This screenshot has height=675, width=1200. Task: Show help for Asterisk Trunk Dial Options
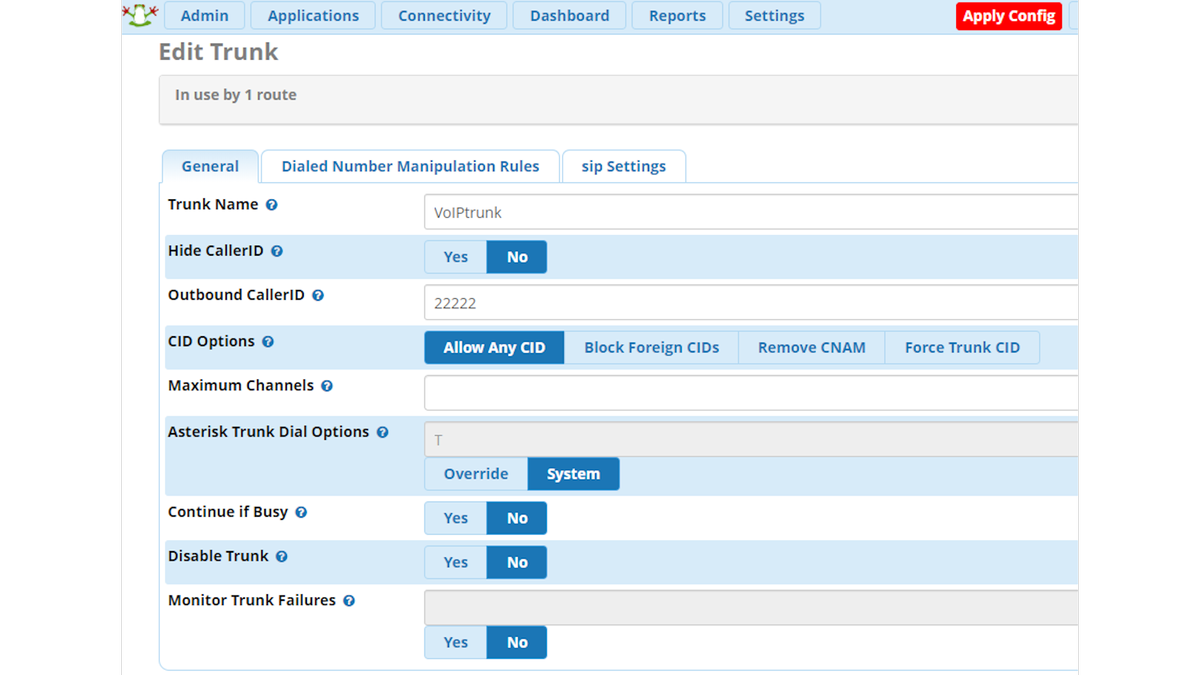382,431
